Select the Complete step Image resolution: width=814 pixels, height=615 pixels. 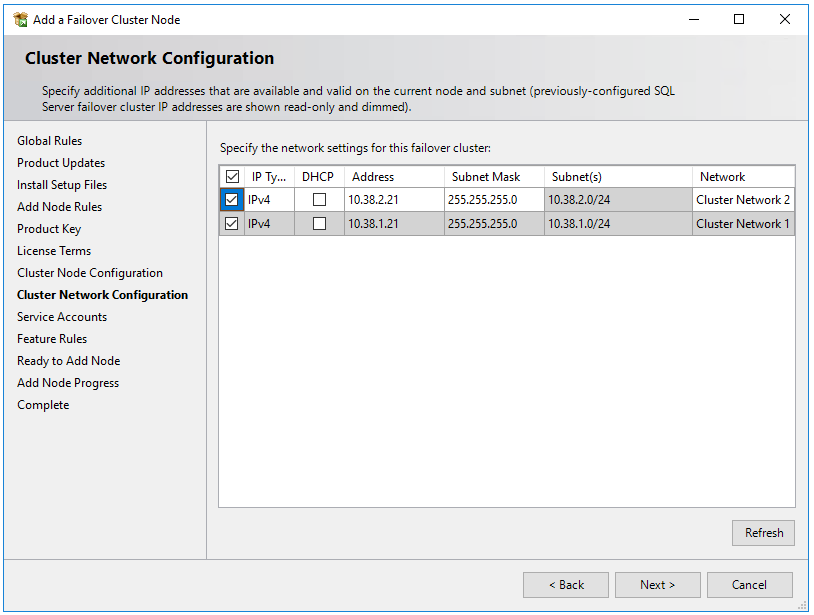(x=43, y=404)
